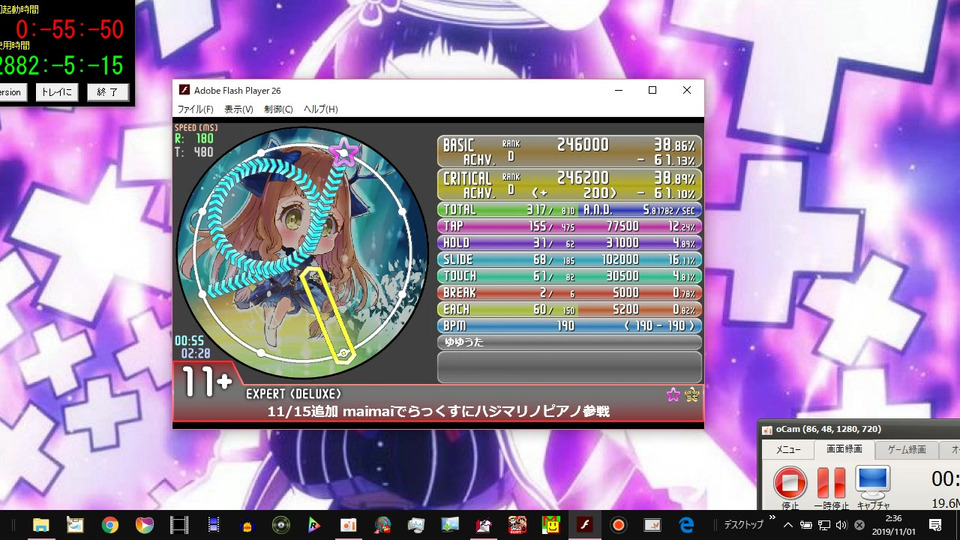960x540 pixels.
Task: Click the BASIC ACHV. score panel
Action: pos(569,151)
